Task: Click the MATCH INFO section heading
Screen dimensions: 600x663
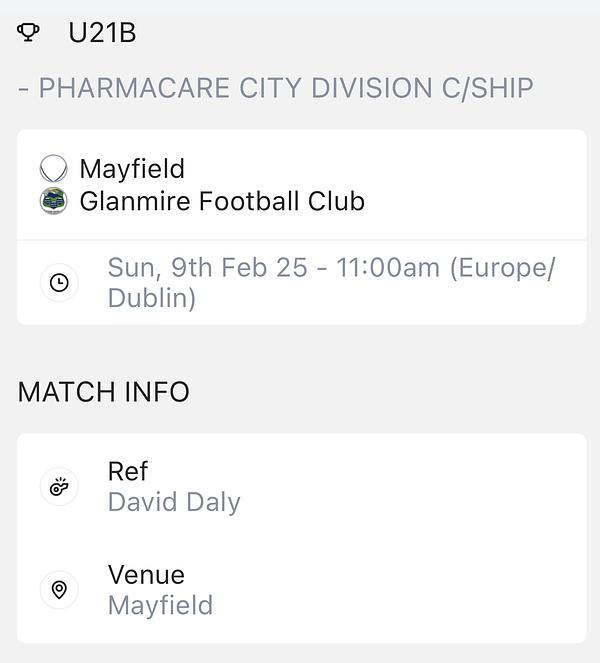Action: 104,392
